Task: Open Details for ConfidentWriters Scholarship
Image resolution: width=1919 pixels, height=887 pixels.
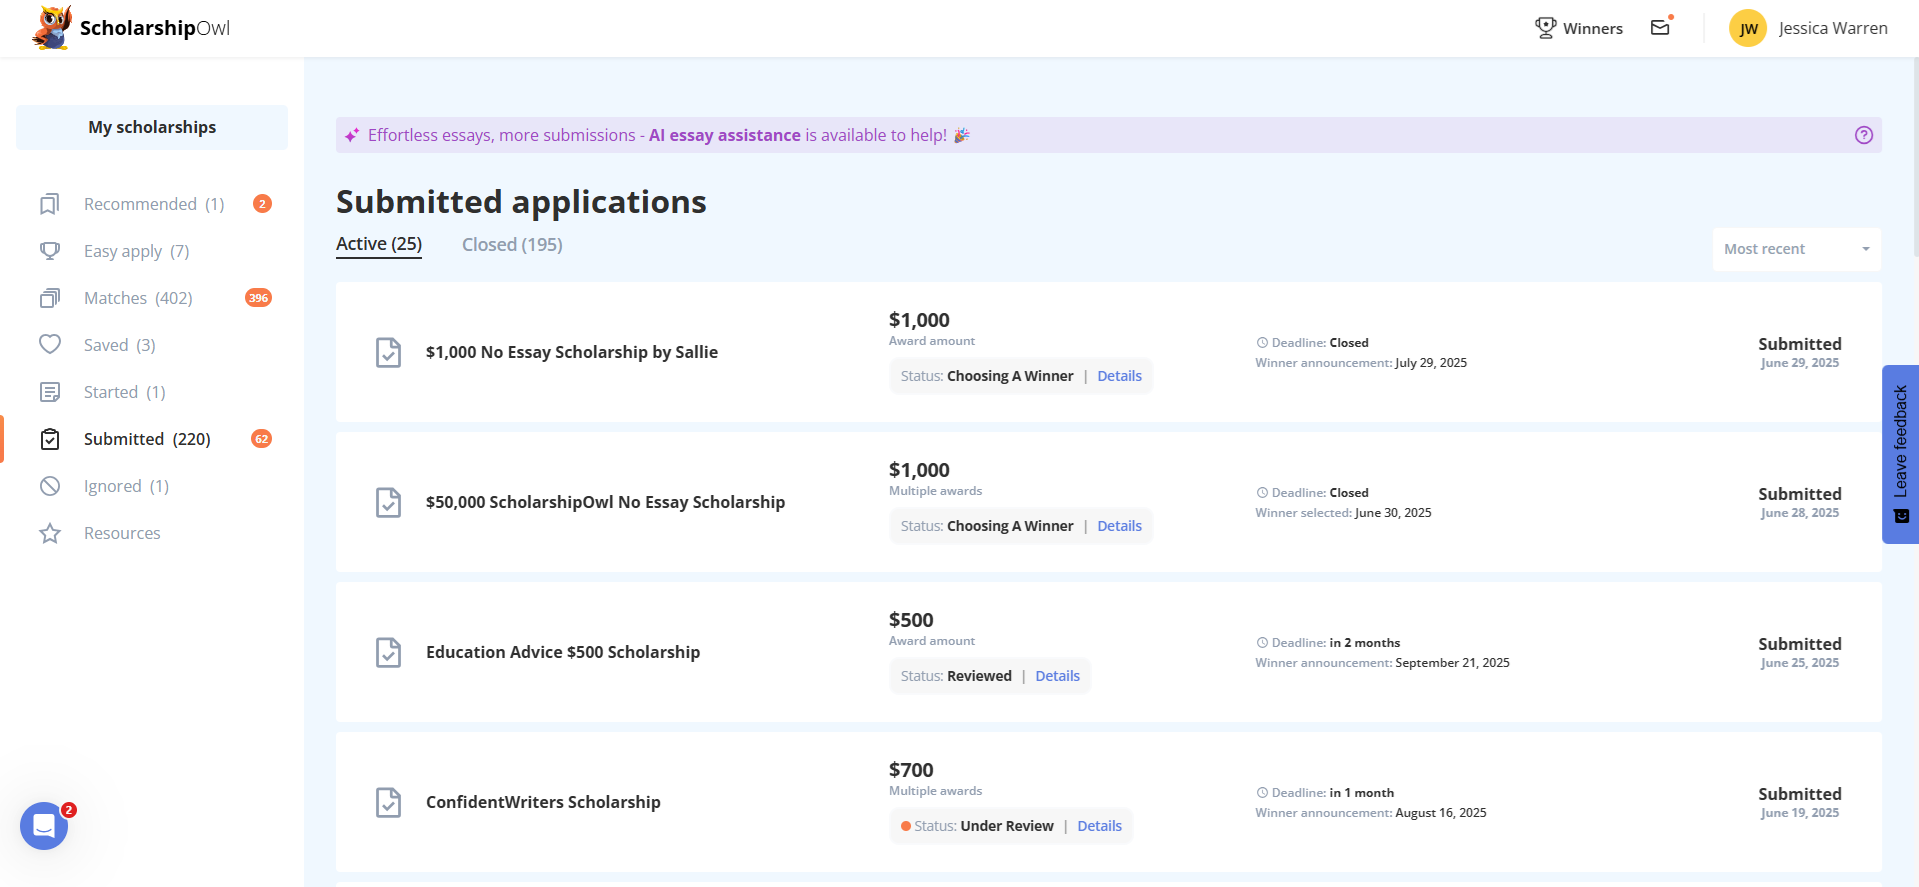Action: click(x=1099, y=826)
